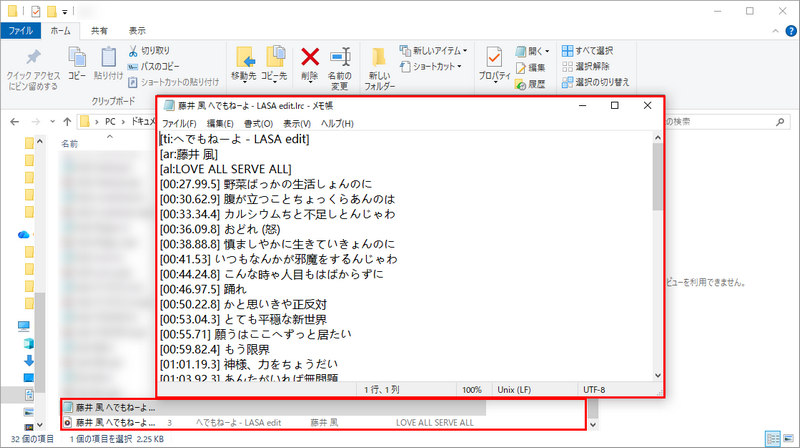Image resolution: width=800 pixels, height=448 pixels.
Task: Click UTF-8 encoding in Notepad status bar
Action: pyautogui.click(x=594, y=390)
